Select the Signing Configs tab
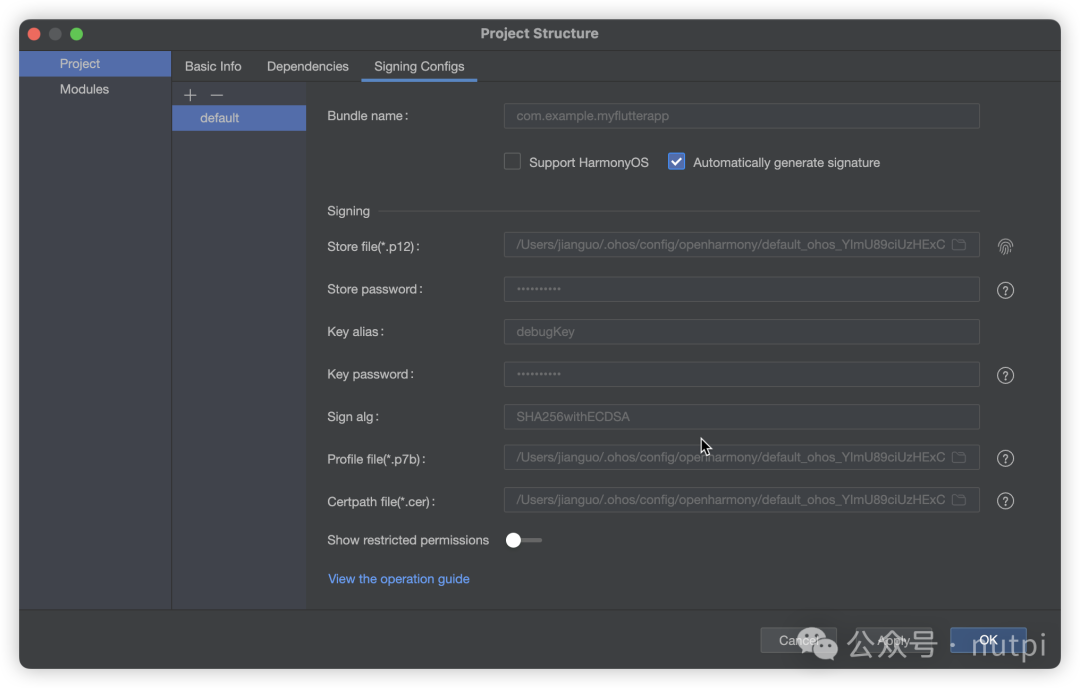Viewport: 1080px width, 688px height. [x=419, y=67]
